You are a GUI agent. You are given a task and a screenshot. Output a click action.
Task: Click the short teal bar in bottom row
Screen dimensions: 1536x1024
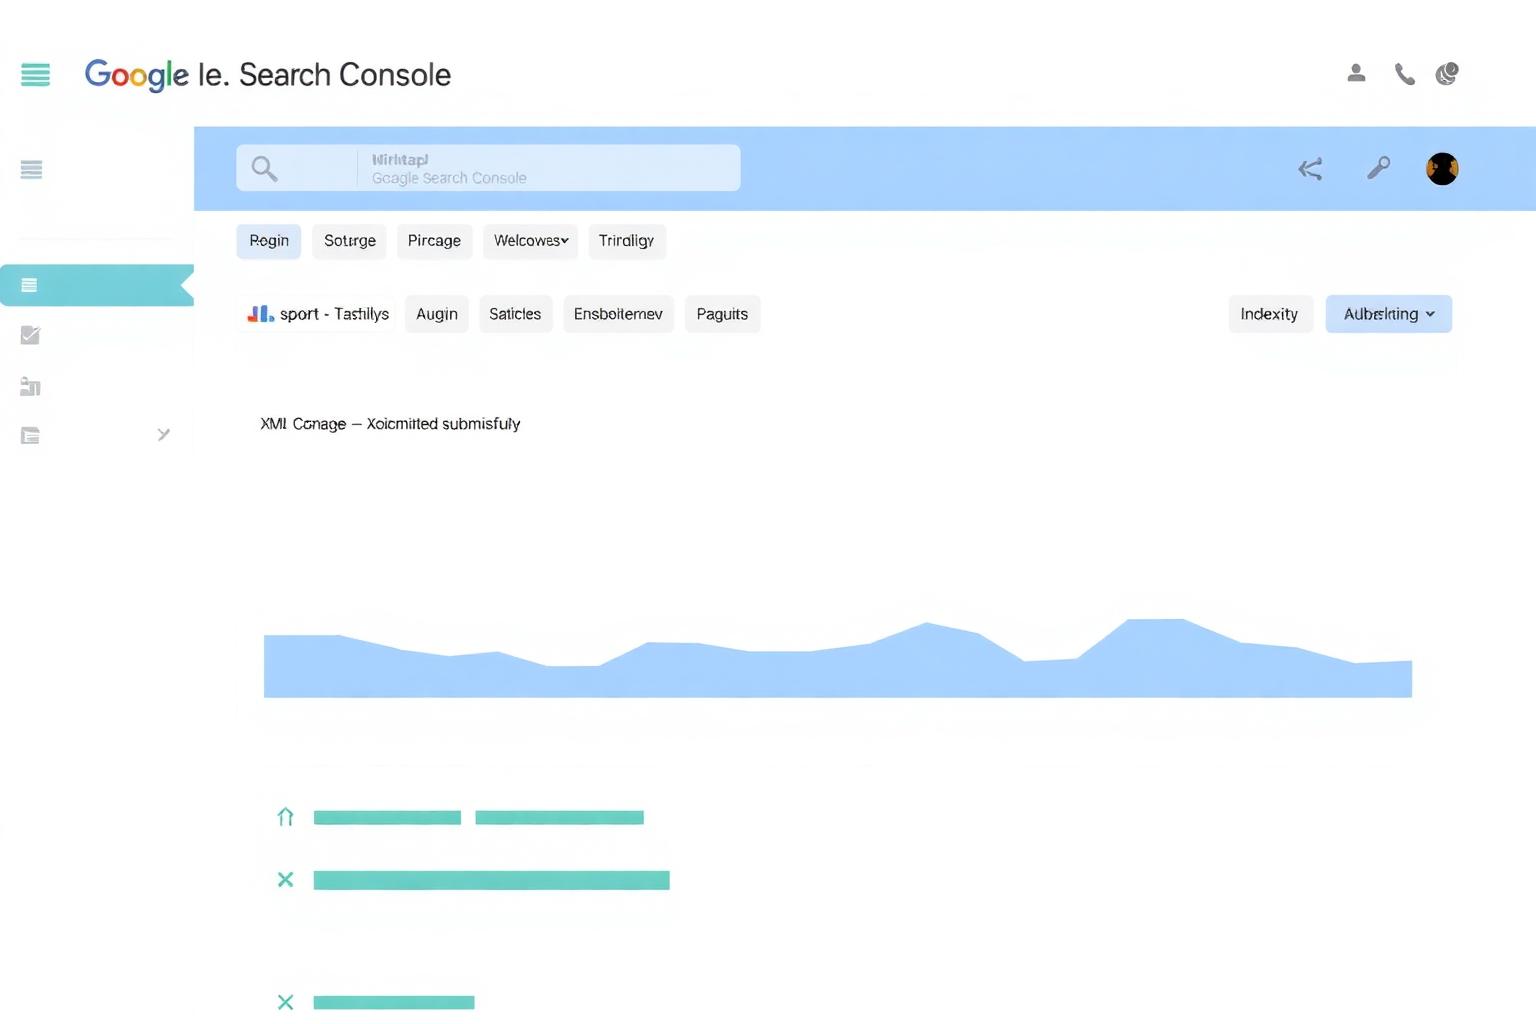[394, 1002]
